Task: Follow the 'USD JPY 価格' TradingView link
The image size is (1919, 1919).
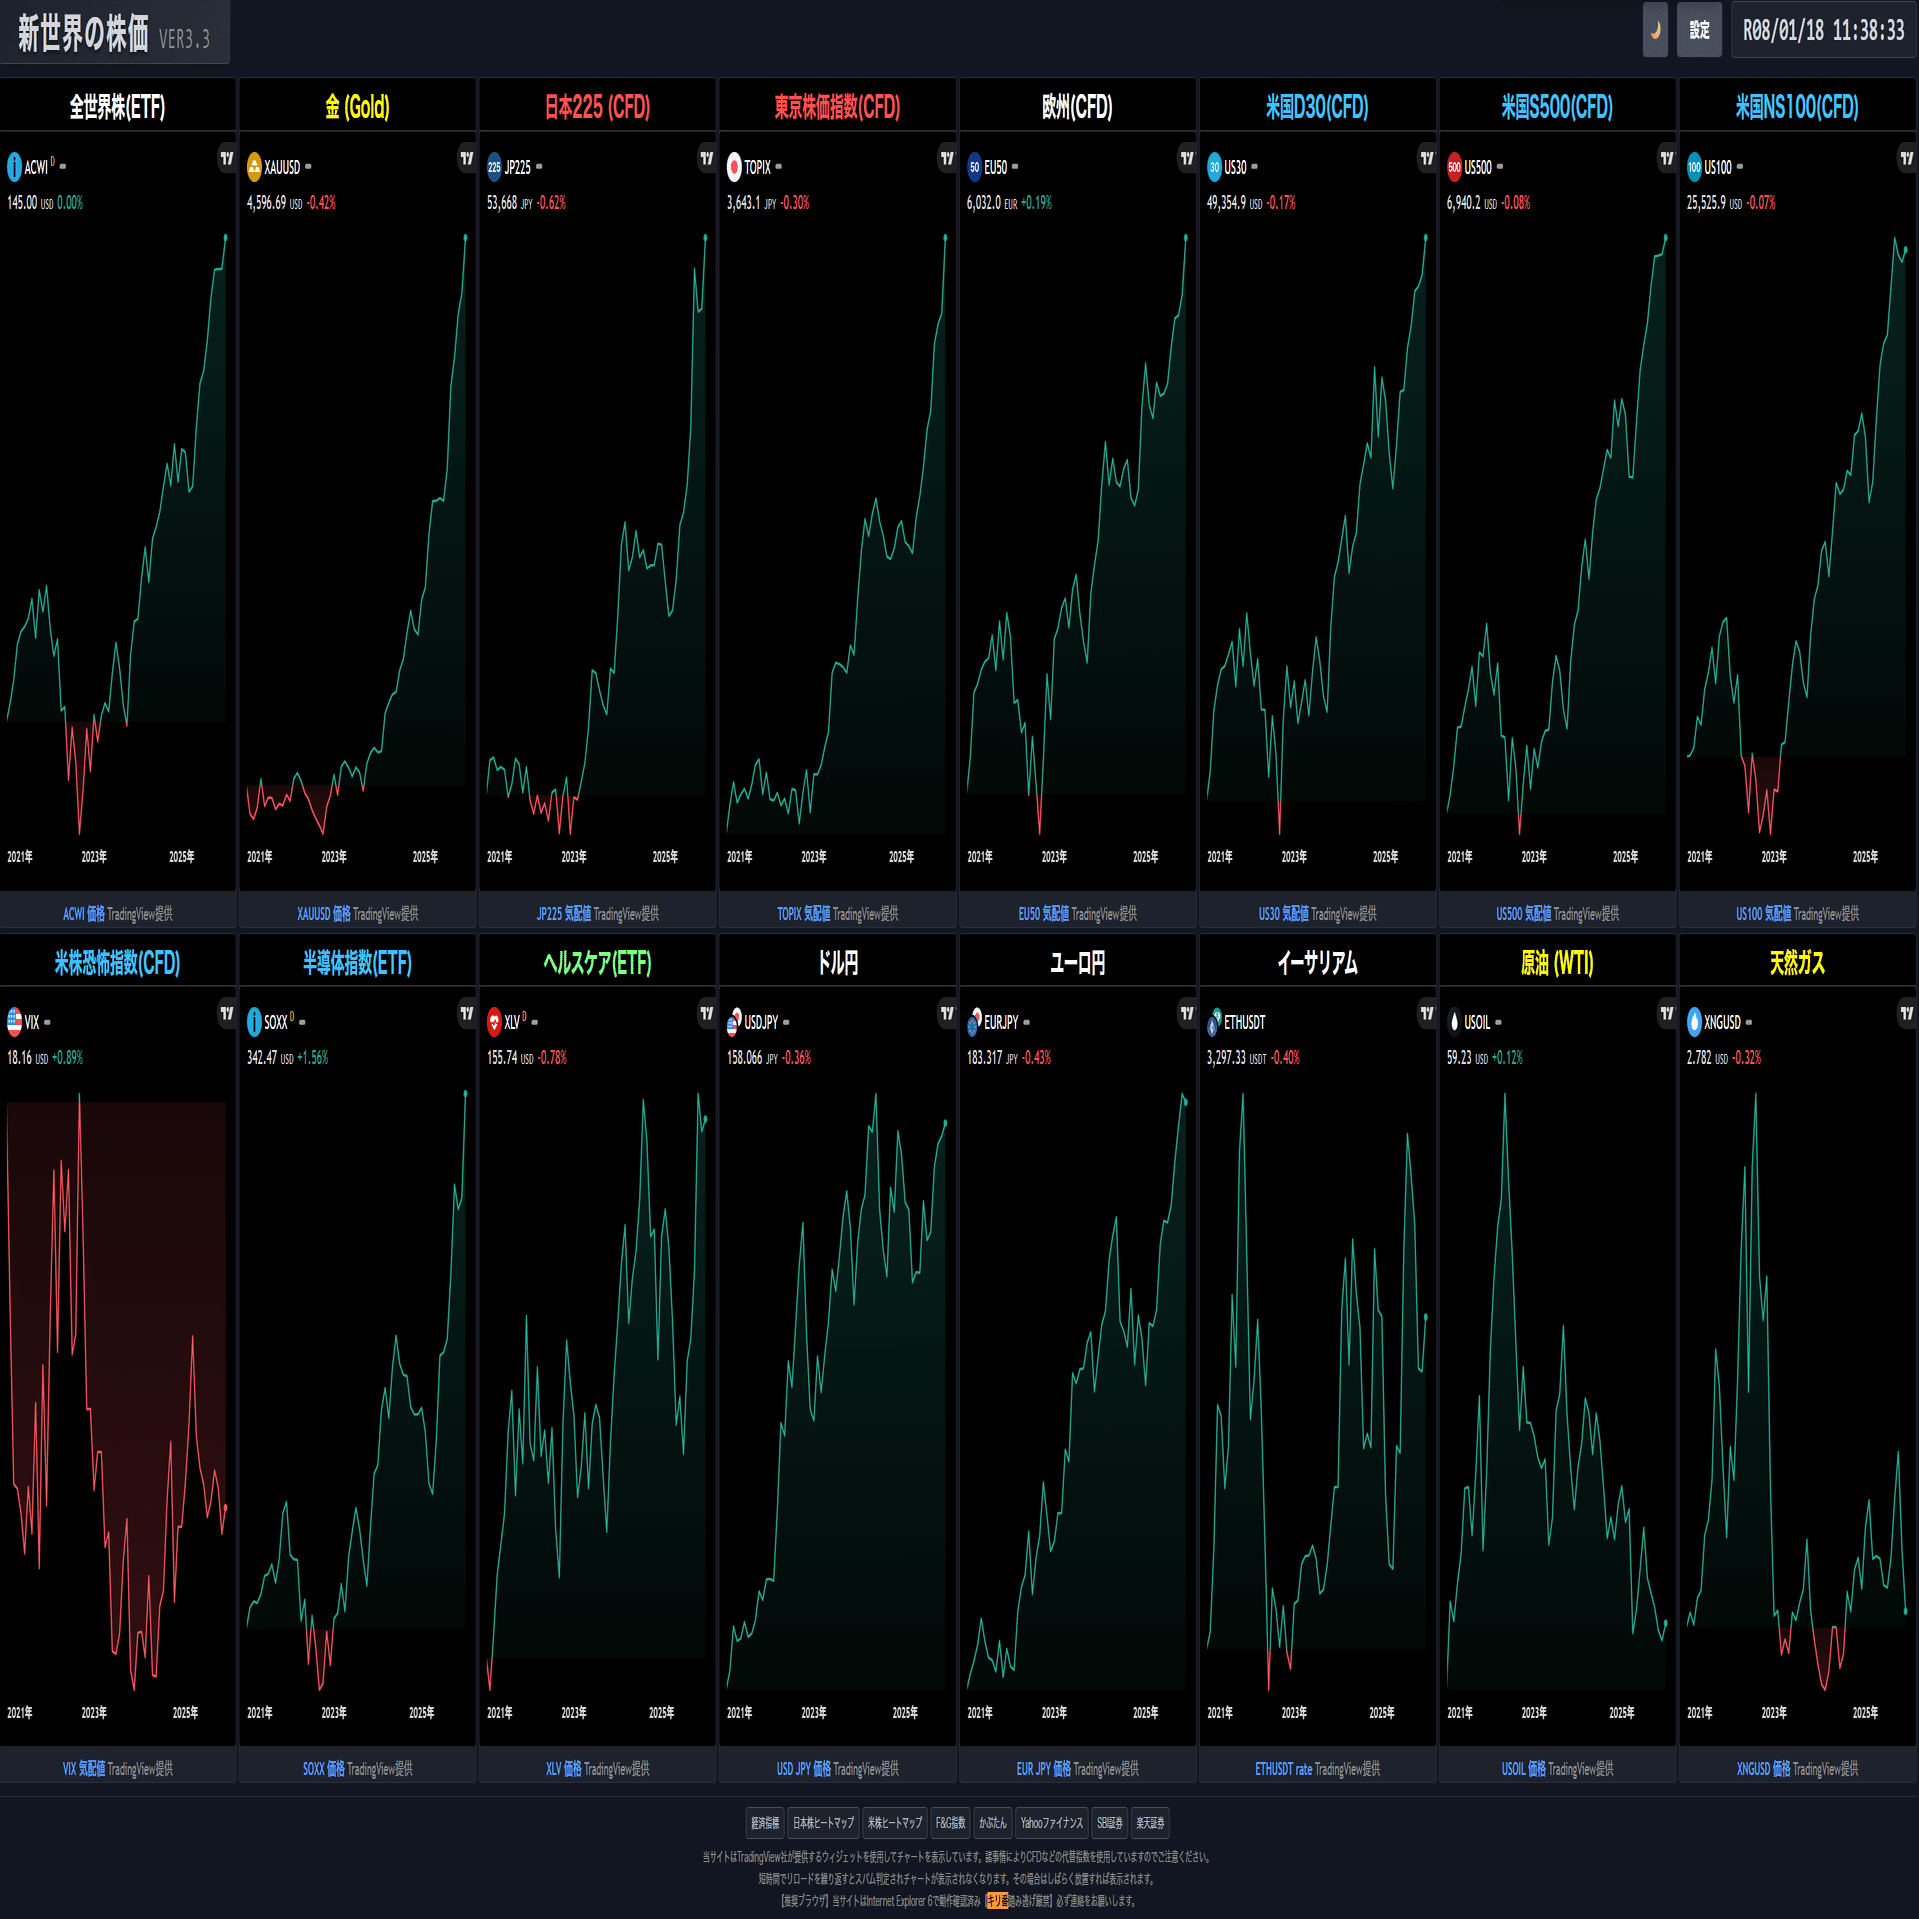Action: coord(804,1769)
